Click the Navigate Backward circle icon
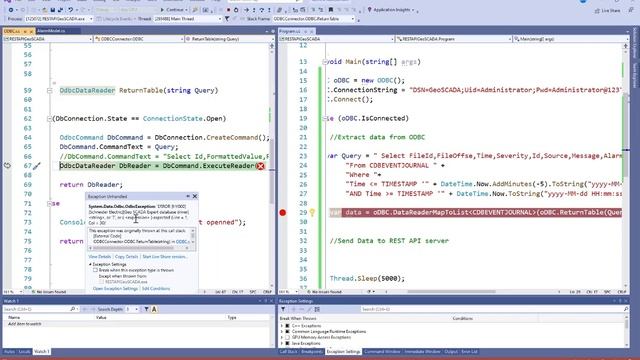 point(11,9)
